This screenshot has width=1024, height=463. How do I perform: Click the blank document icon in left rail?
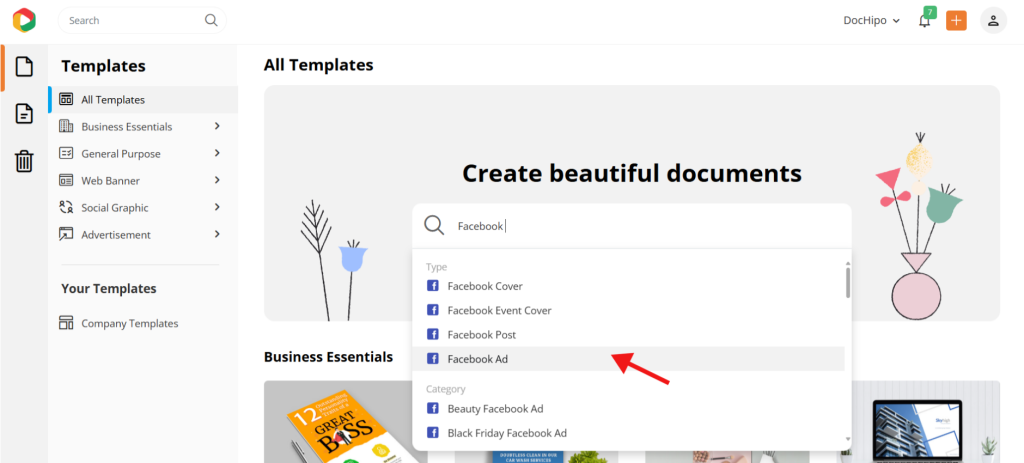tap(24, 66)
